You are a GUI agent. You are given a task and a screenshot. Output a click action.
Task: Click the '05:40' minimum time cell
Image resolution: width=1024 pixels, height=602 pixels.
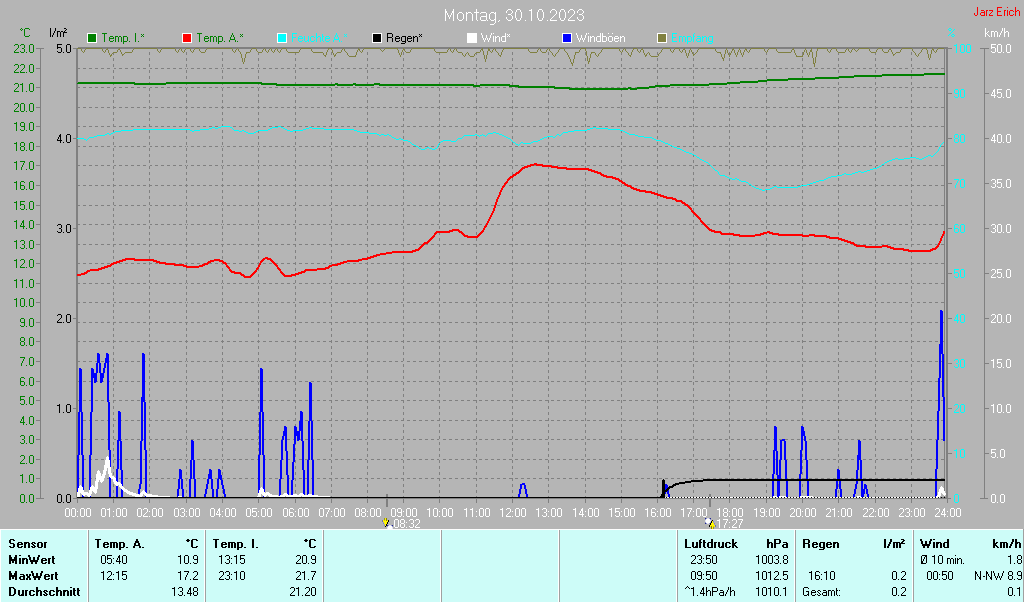[114, 560]
